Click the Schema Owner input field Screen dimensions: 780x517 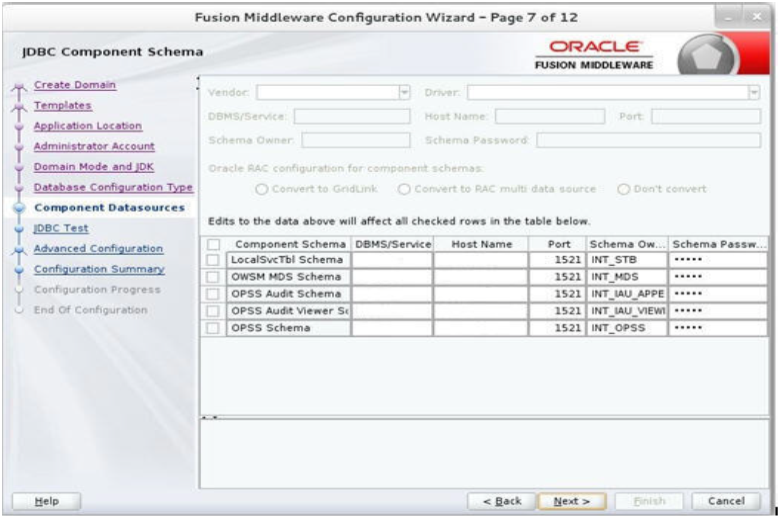pos(356,140)
